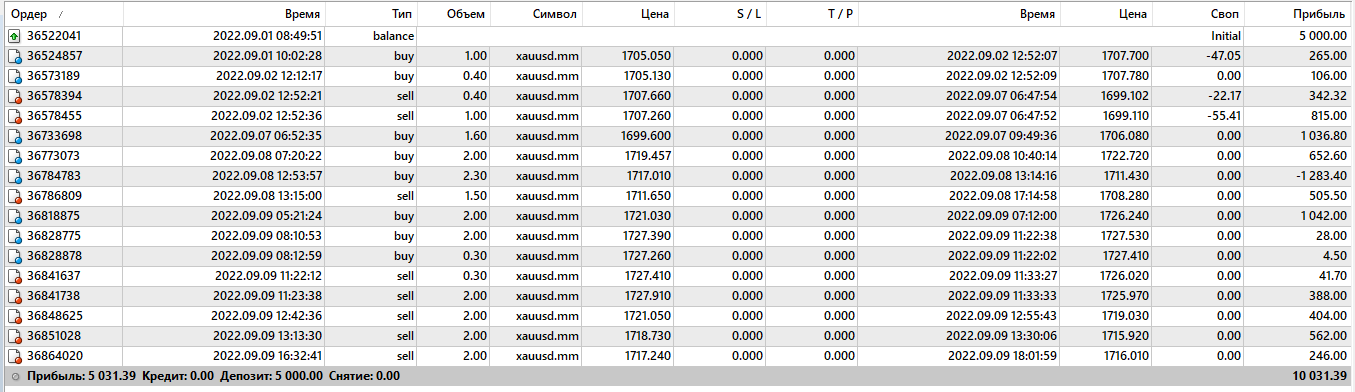This screenshot has width=1355, height=392.
Task: Select the row of order 36573189
Action: [677, 76]
